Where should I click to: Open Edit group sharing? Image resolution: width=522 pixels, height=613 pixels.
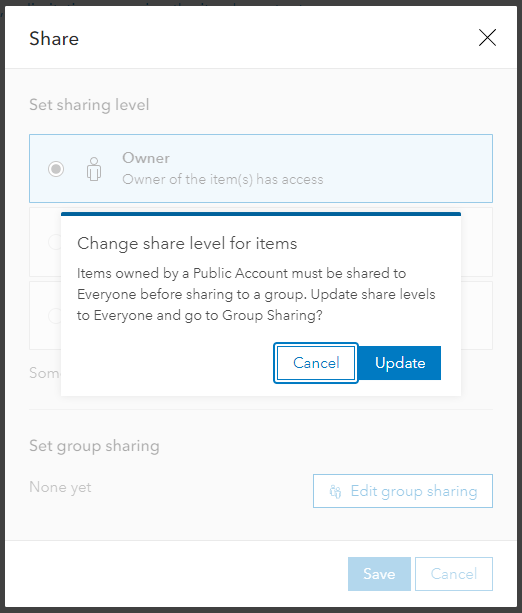tap(403, 491)
